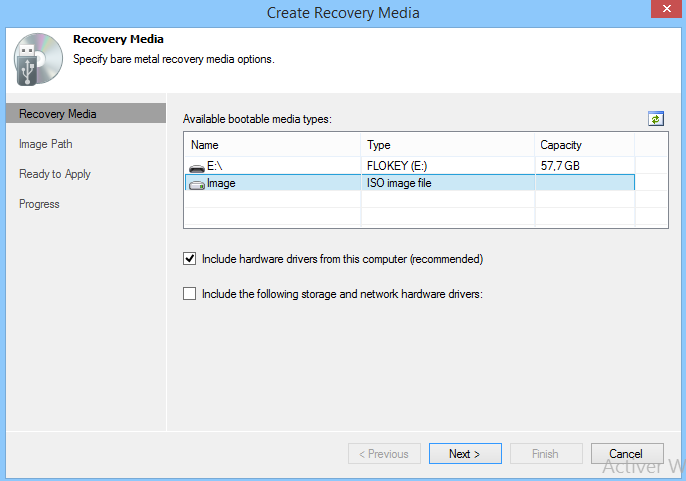Screen dimensions: 686x481
Task: Select the Progress step
Action: pos(39,204)
